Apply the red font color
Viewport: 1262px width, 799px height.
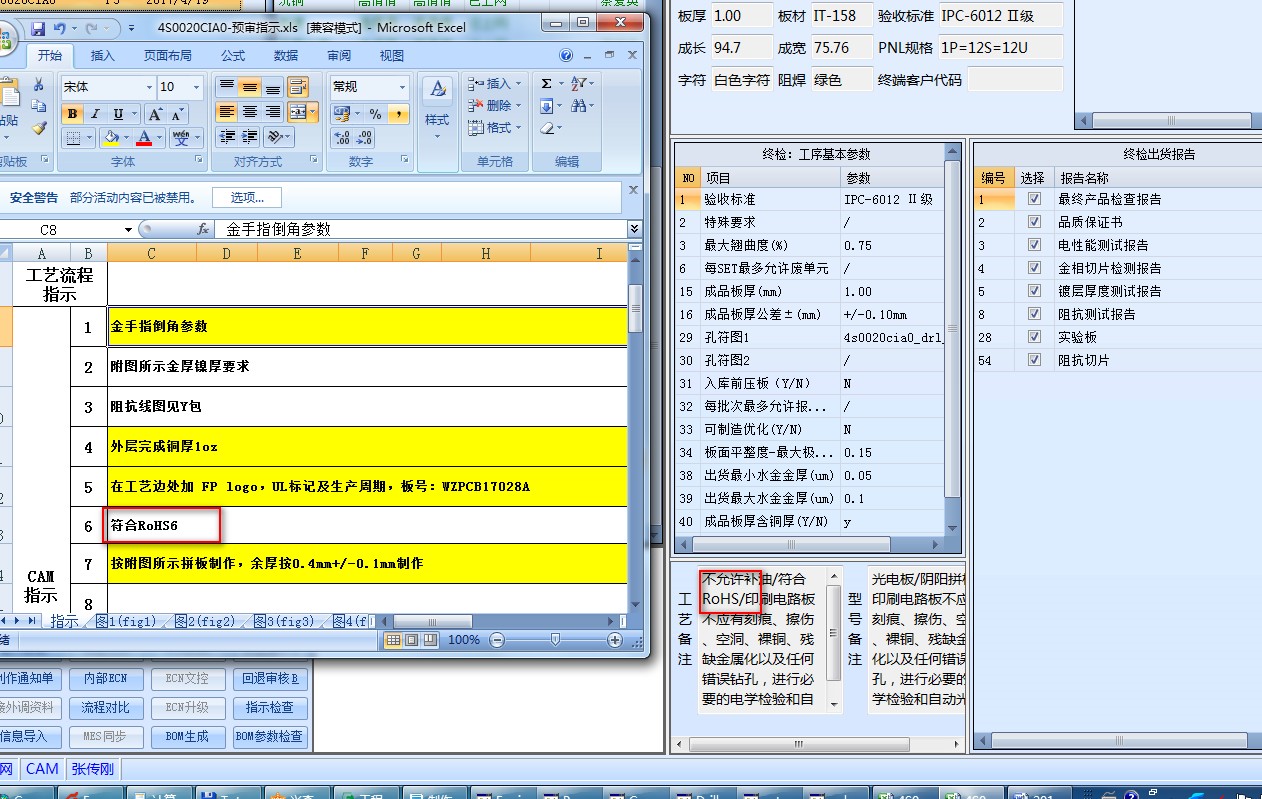tap(145, 137)
